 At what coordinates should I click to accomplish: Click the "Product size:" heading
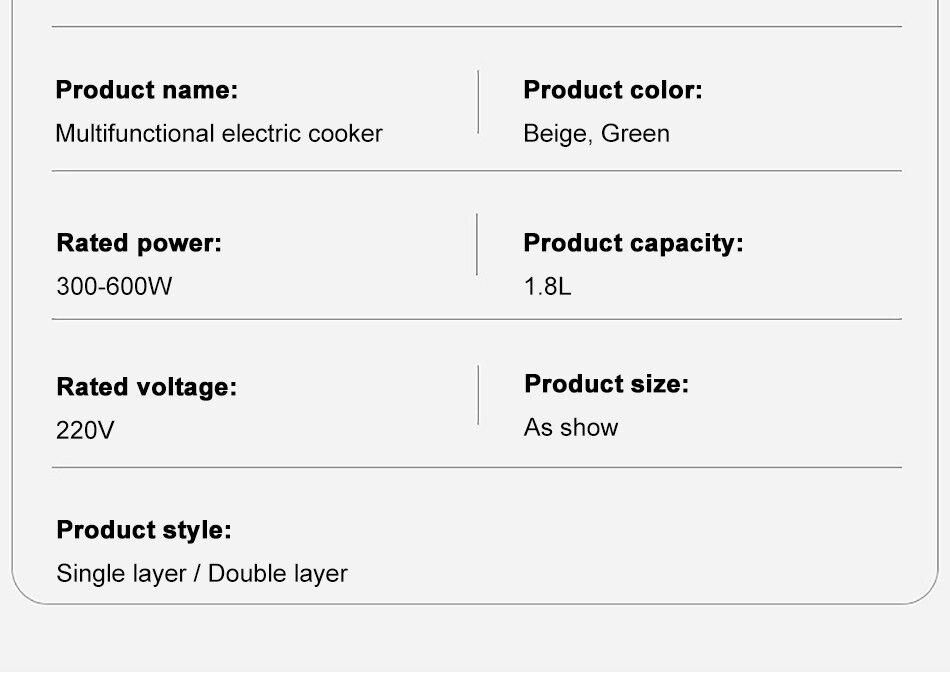coord(606,384)
